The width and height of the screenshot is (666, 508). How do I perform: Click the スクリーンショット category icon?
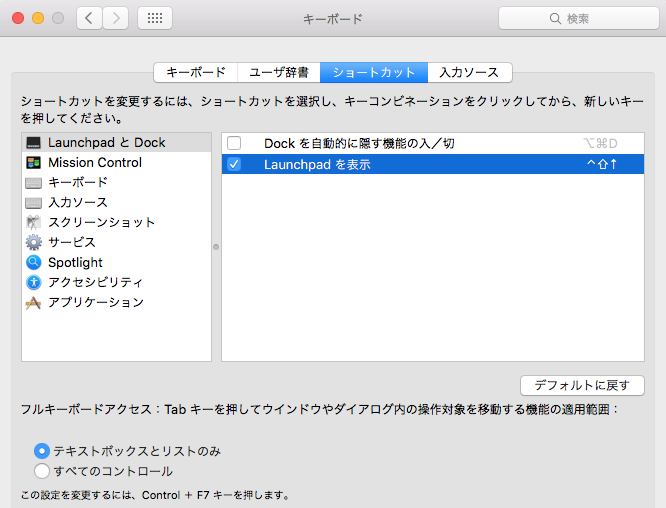tap(33, 222)
